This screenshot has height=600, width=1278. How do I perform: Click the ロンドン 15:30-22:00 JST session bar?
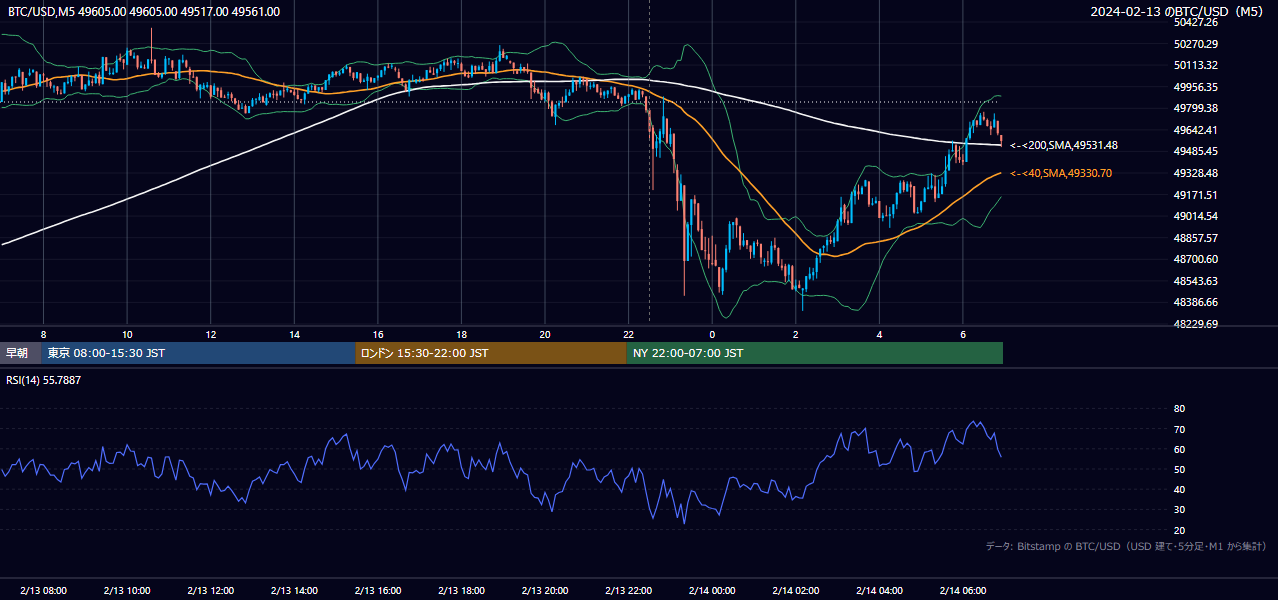click(491, 353)
